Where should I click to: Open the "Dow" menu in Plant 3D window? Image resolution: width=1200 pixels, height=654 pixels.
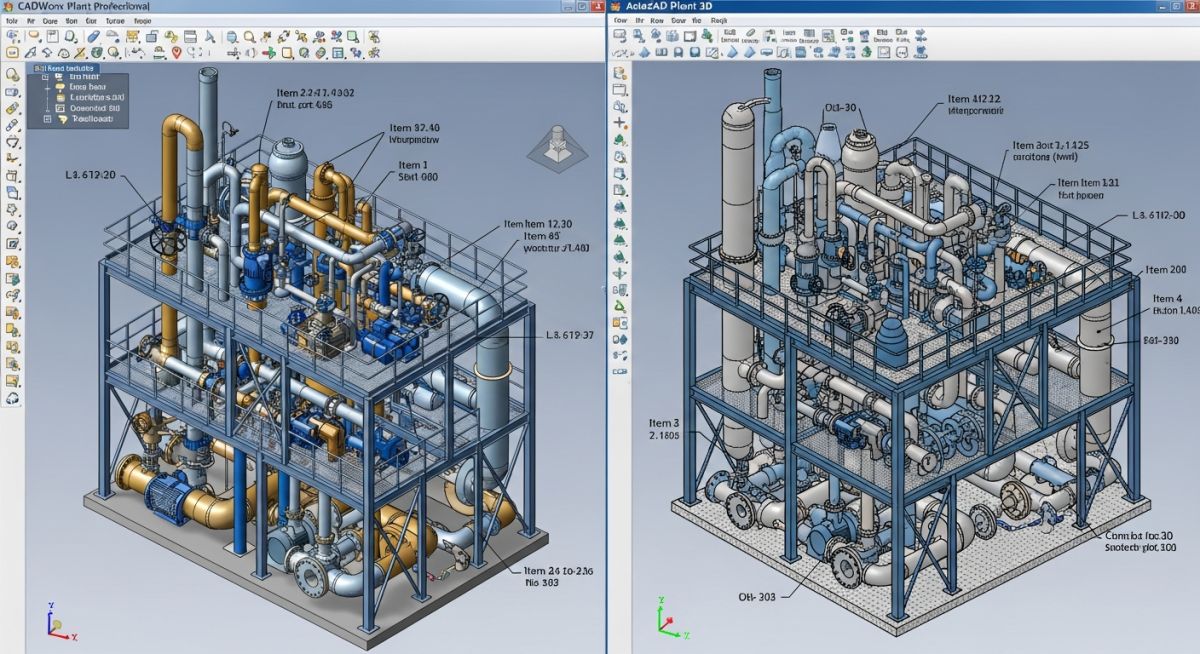coord(678,21)
